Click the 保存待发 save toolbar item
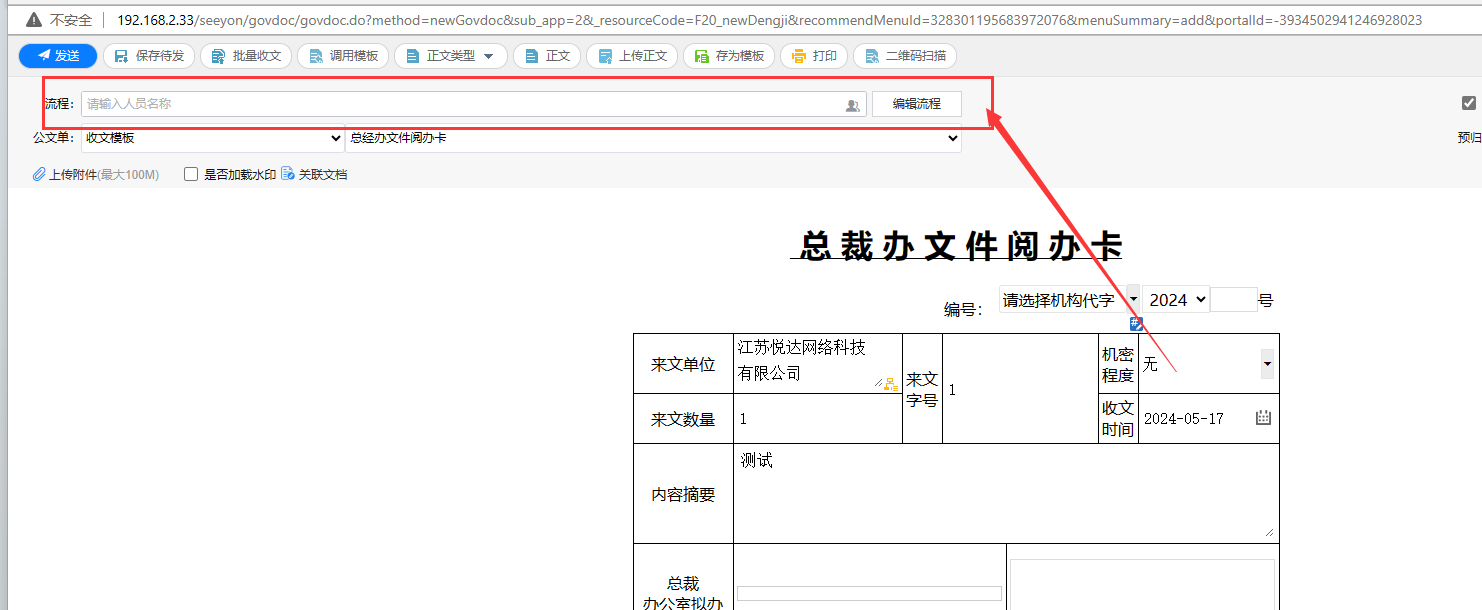1482x610 pixels. coord(149,56)
